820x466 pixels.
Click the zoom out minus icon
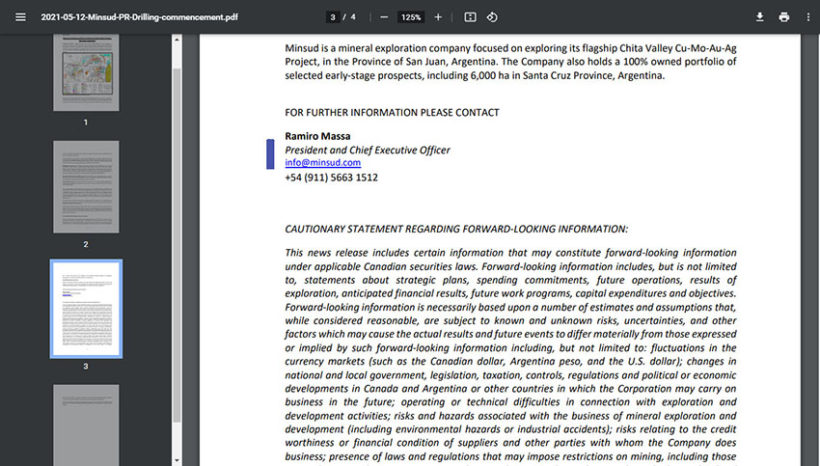click(x=384, y=17)
